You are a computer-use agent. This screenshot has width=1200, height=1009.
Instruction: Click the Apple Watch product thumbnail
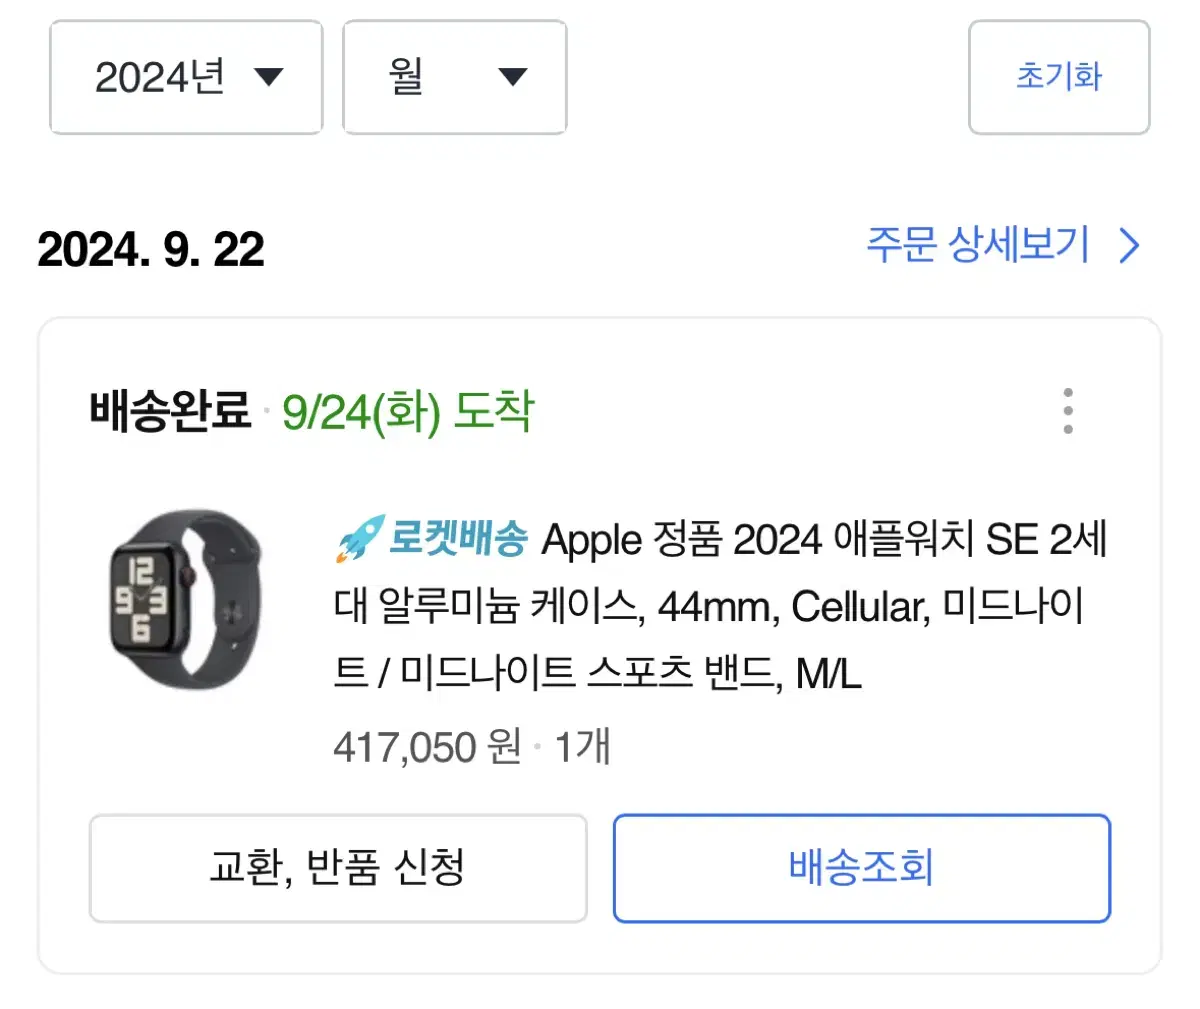pos(186,599)
